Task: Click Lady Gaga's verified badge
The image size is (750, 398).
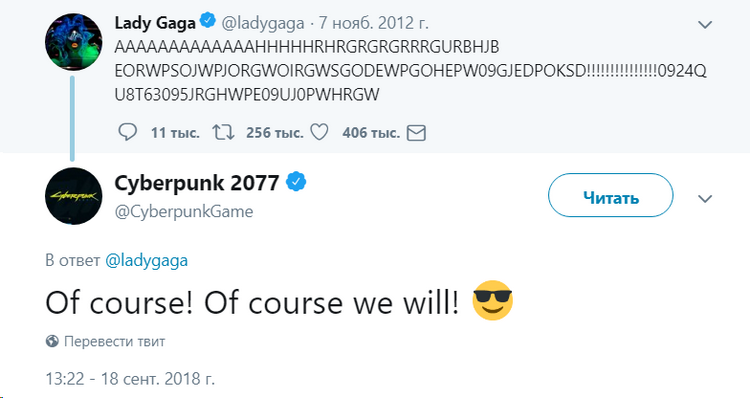Action: (208, 21)
